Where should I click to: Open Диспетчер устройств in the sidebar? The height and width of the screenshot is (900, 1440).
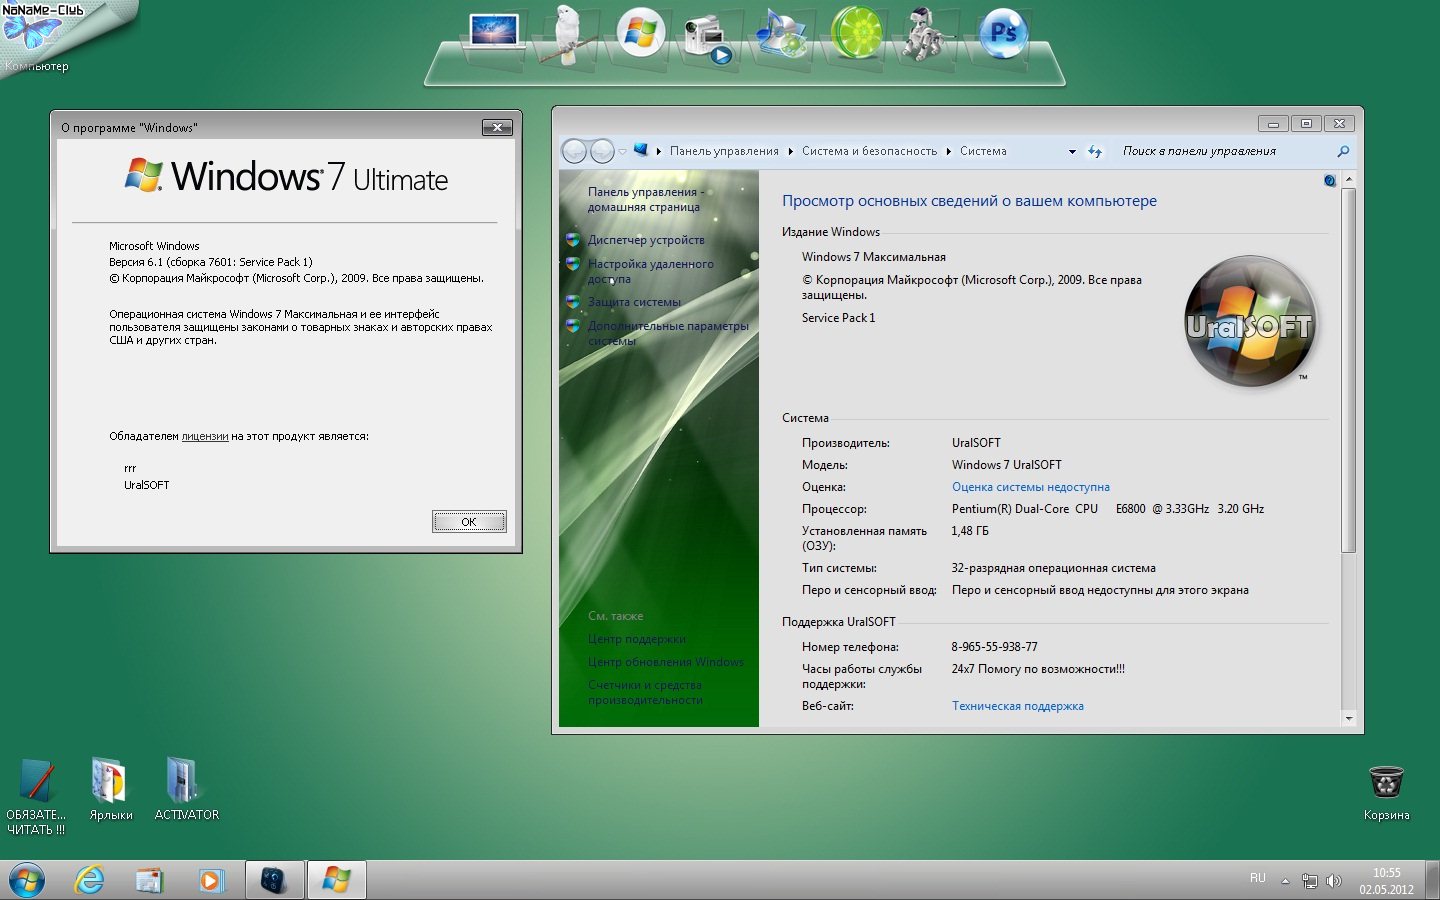tap(646, 240)
